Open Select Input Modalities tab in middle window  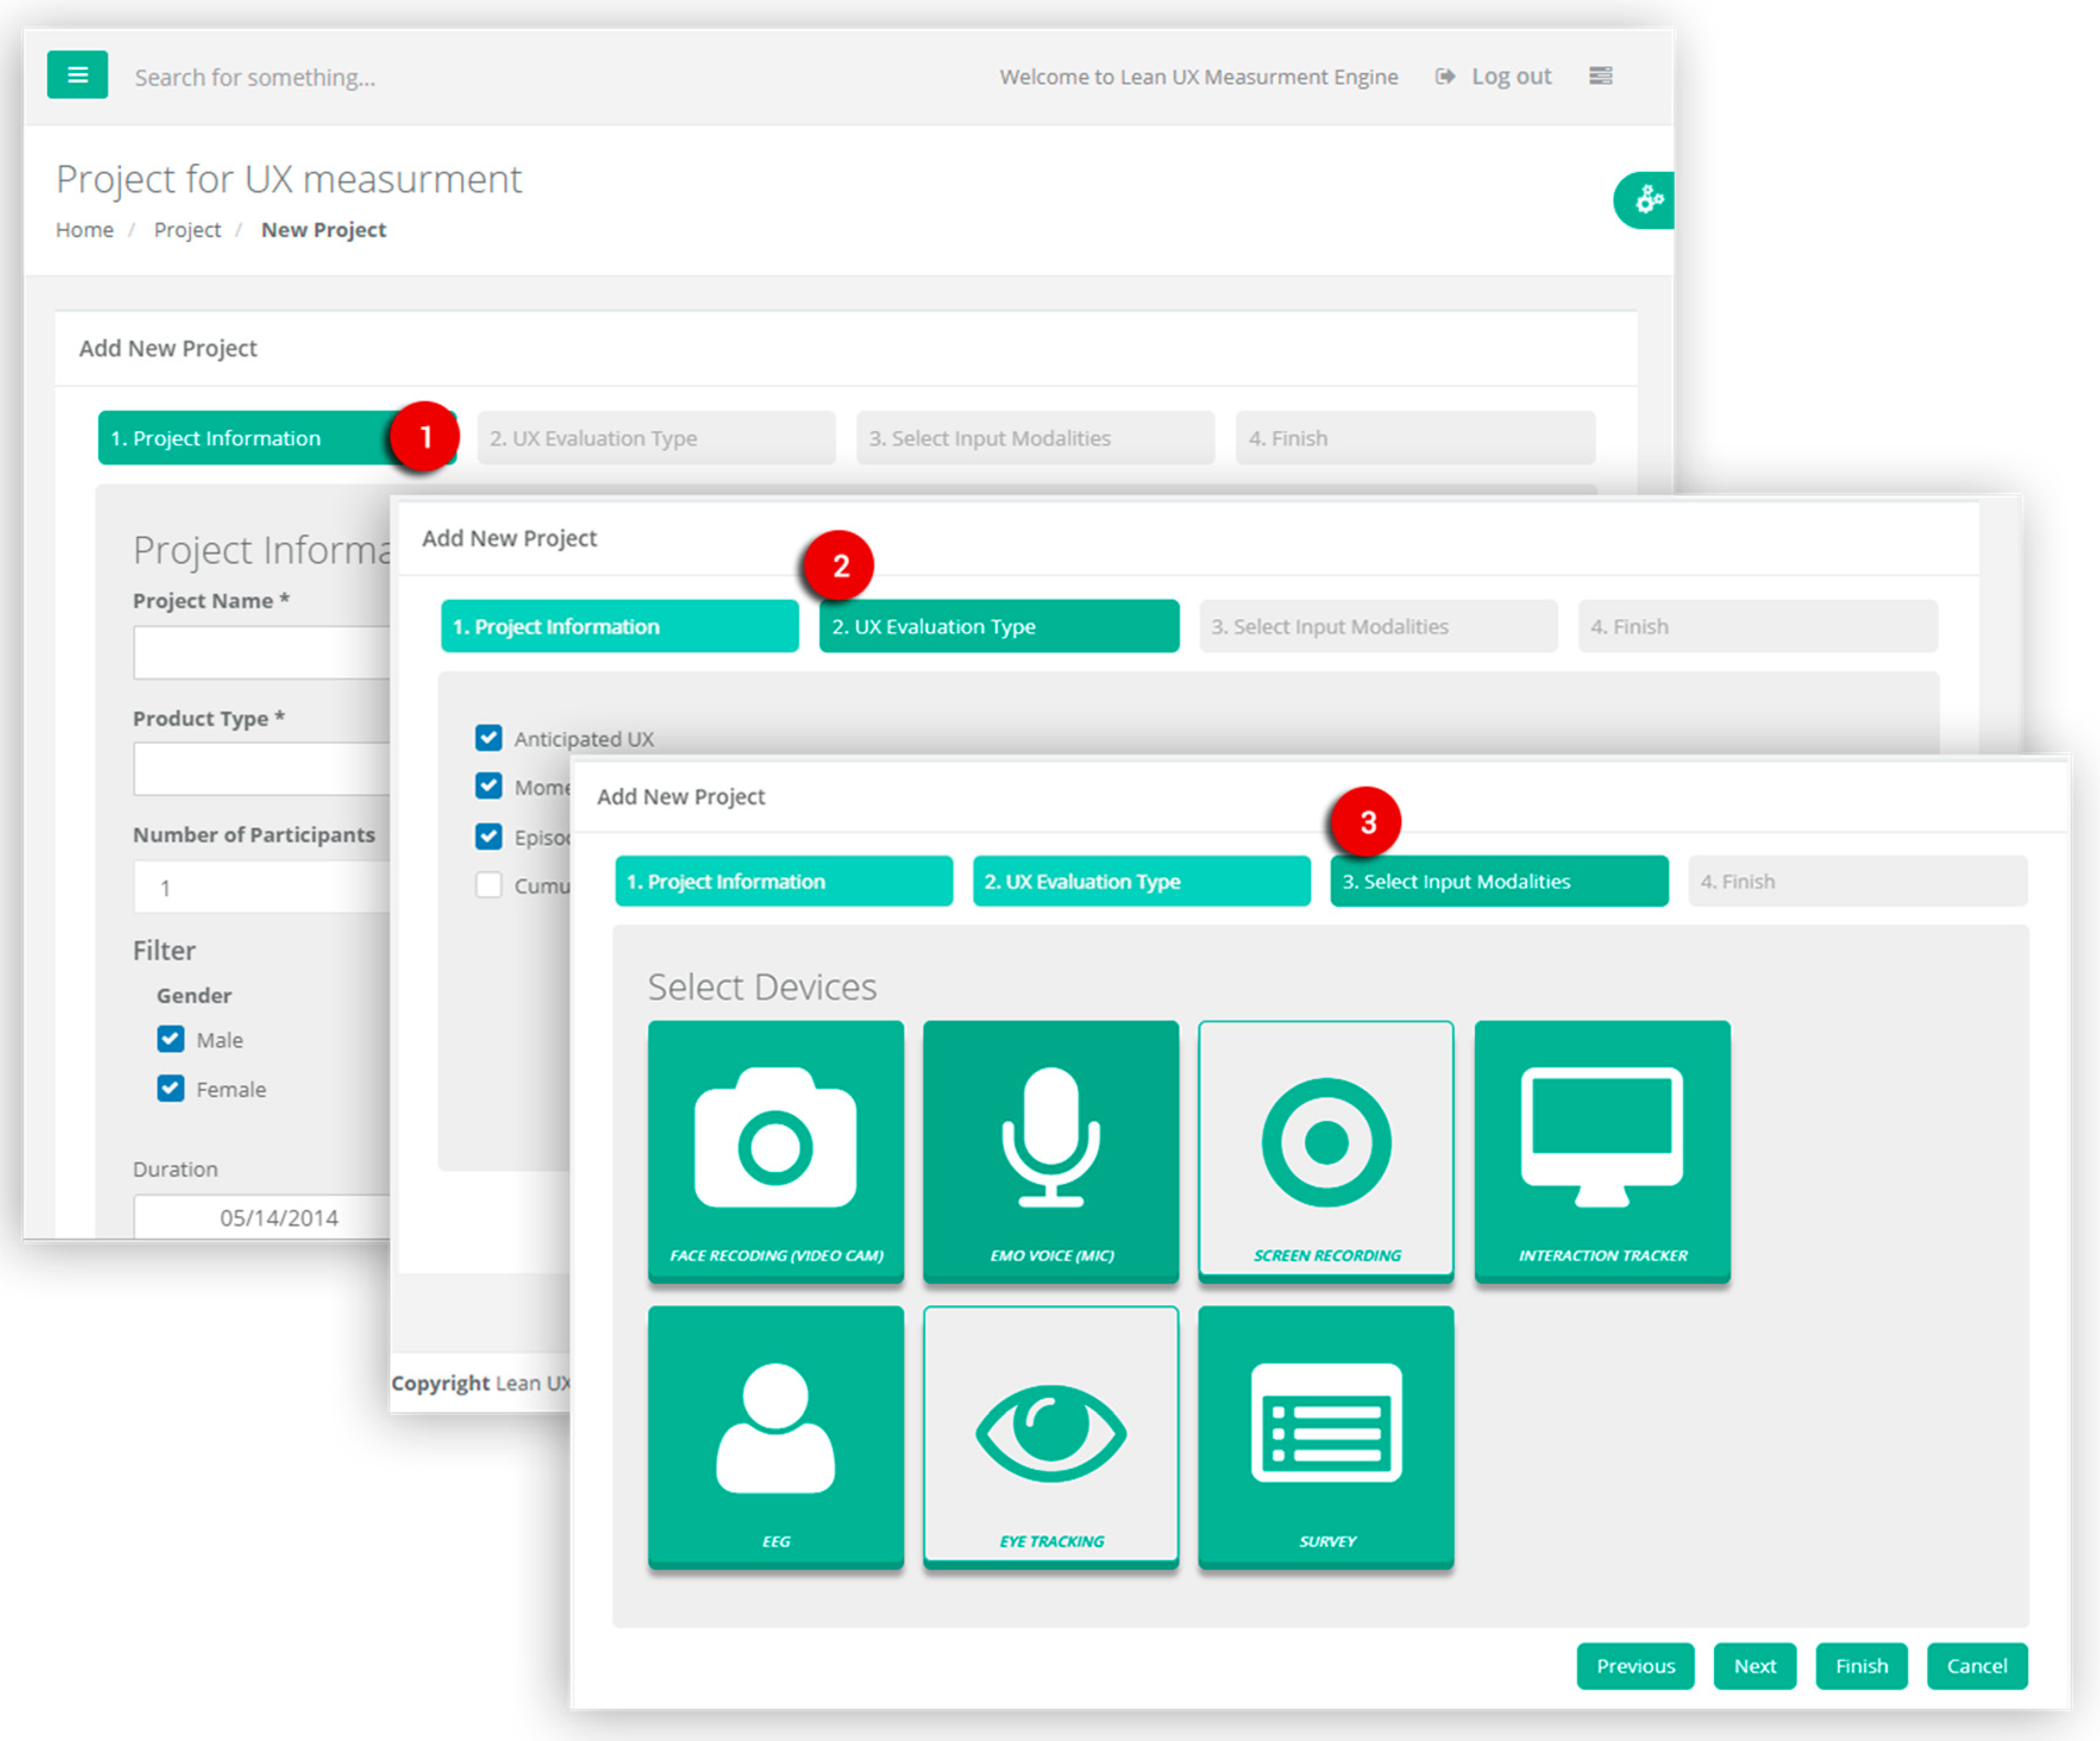[1378, 626]
